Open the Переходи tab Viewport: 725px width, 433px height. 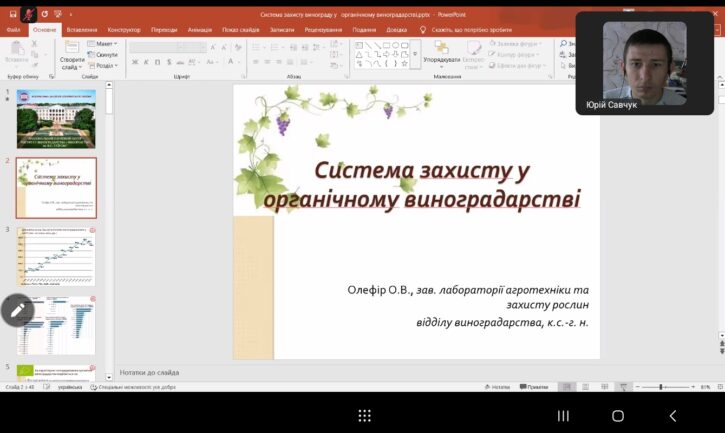tap(164, 30)
